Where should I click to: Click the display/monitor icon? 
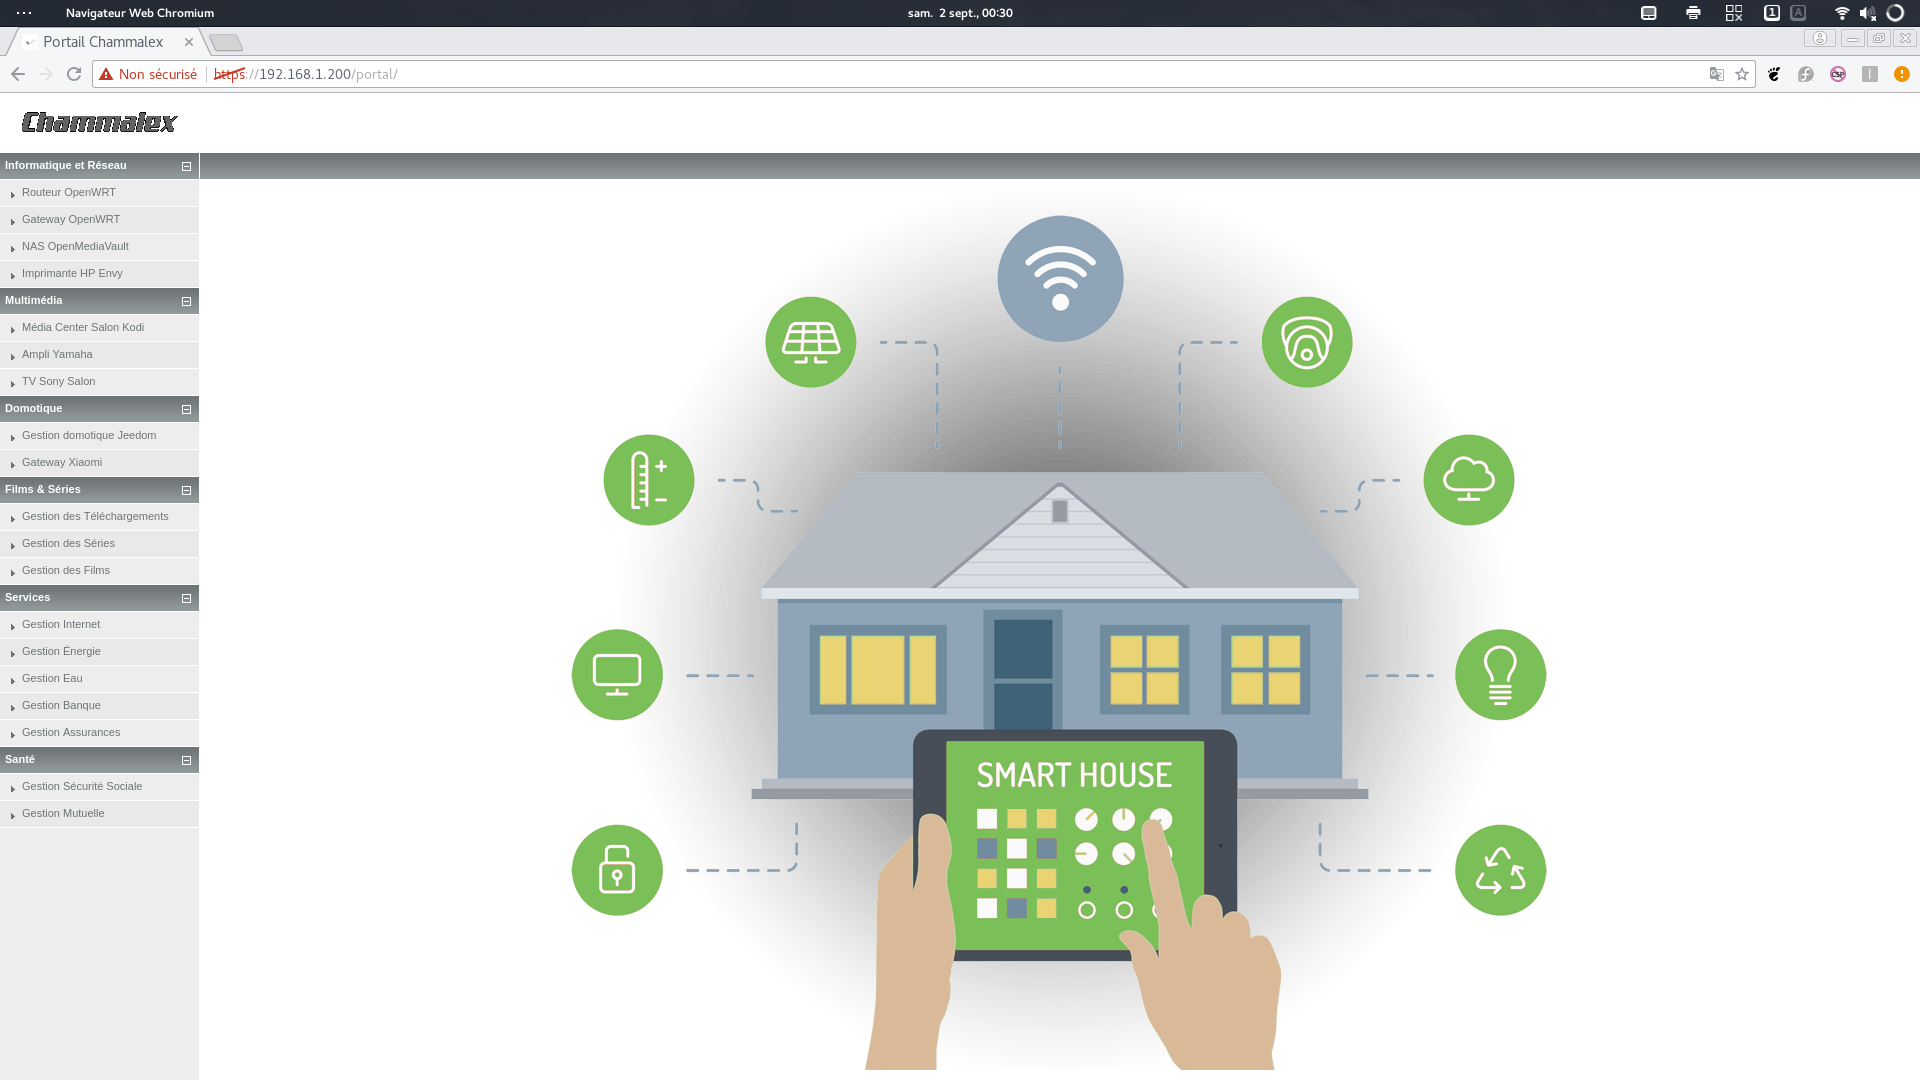(x=617, y=674)
